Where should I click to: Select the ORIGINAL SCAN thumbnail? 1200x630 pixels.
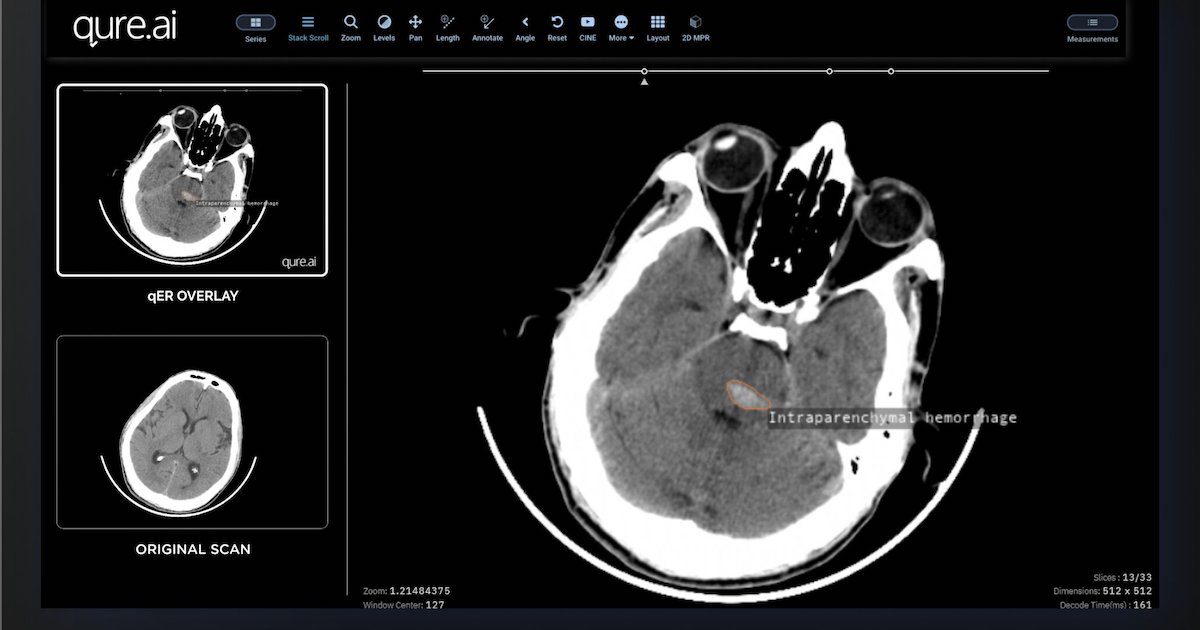(192, 430)
